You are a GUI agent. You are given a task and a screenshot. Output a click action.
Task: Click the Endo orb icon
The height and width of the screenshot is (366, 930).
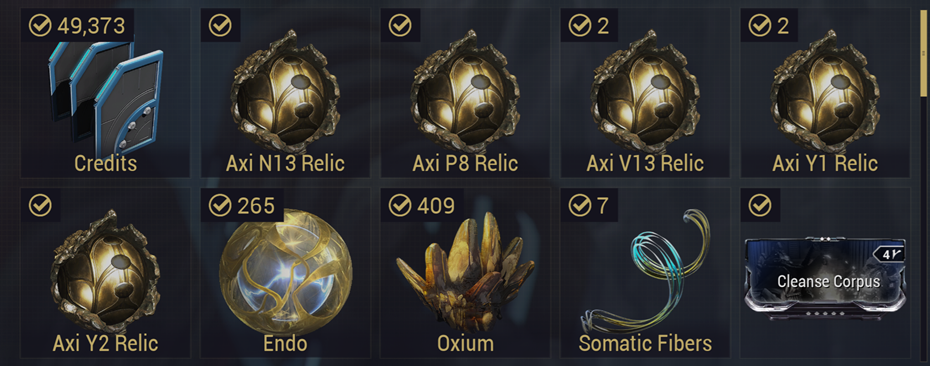(x=286, y=273)
